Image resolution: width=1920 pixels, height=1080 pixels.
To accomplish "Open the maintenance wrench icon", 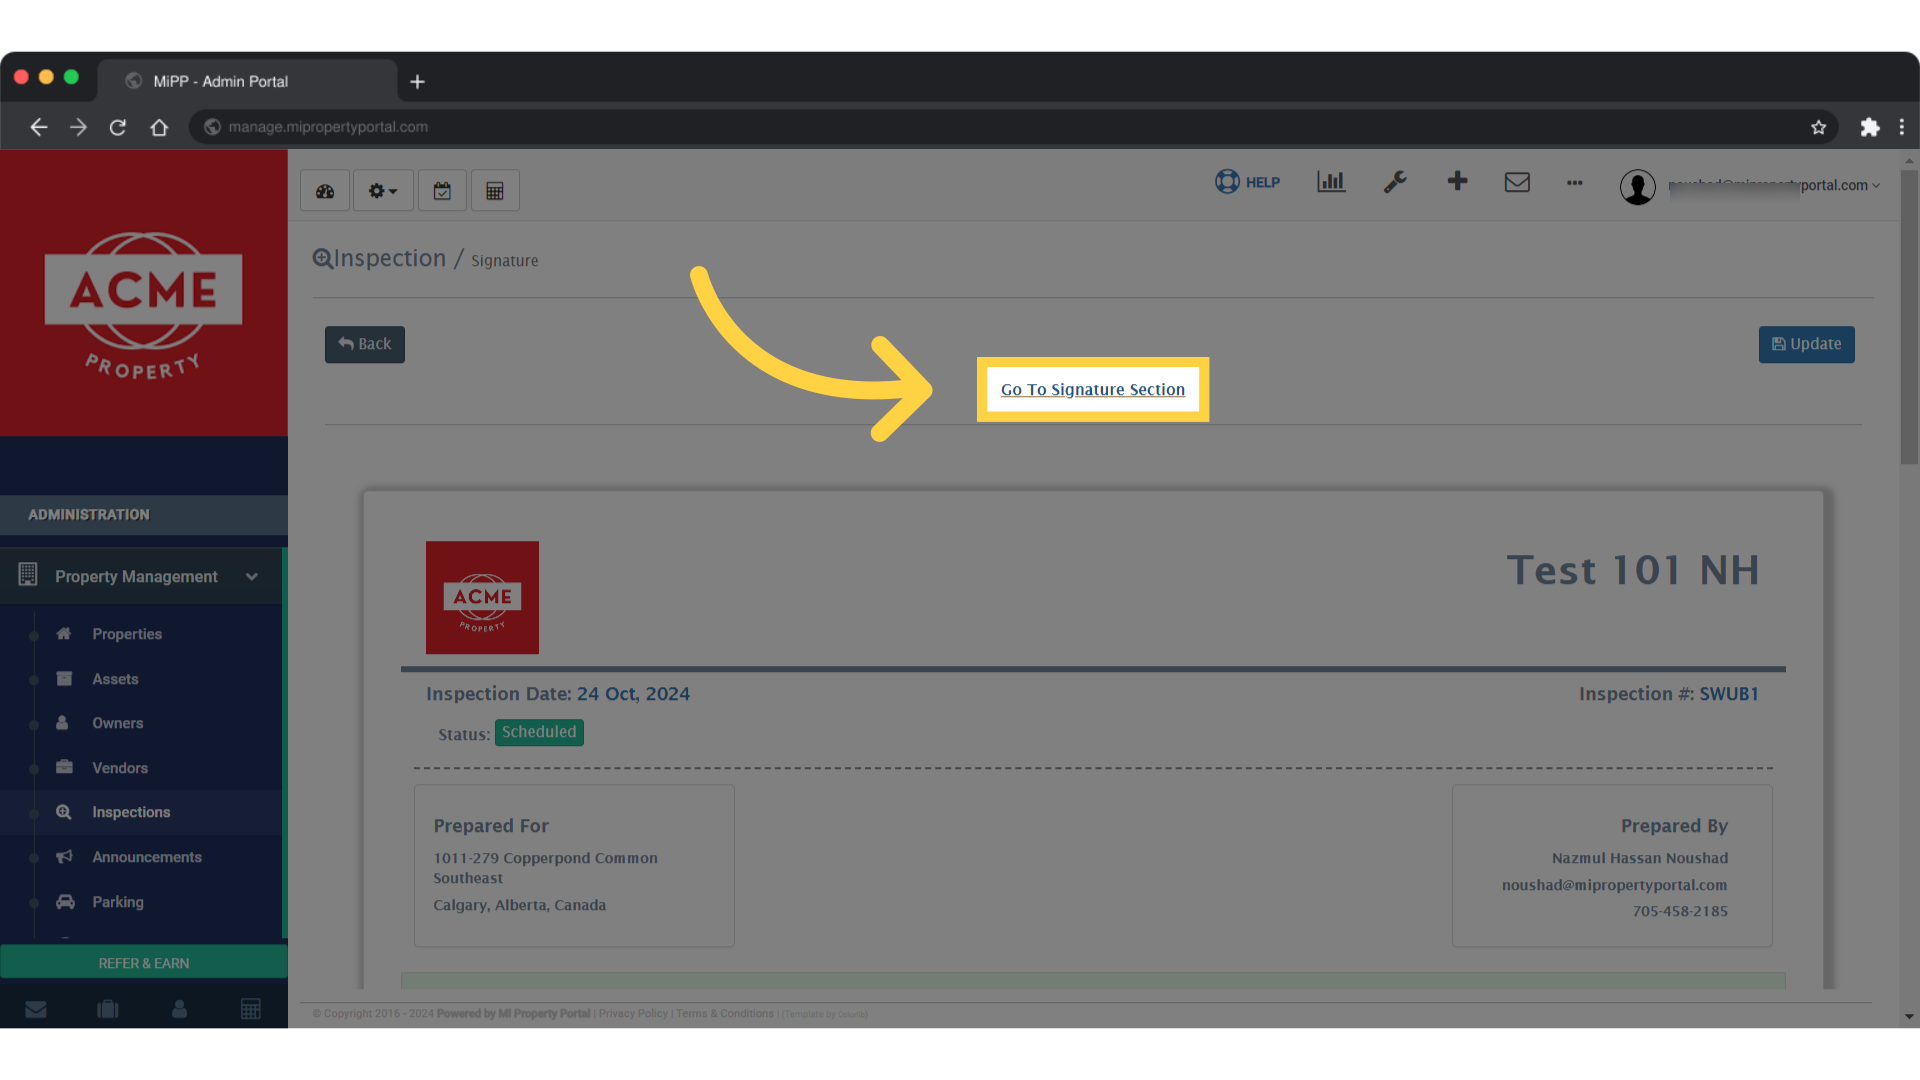I will pyautogui.click(x=1394, y=182).
